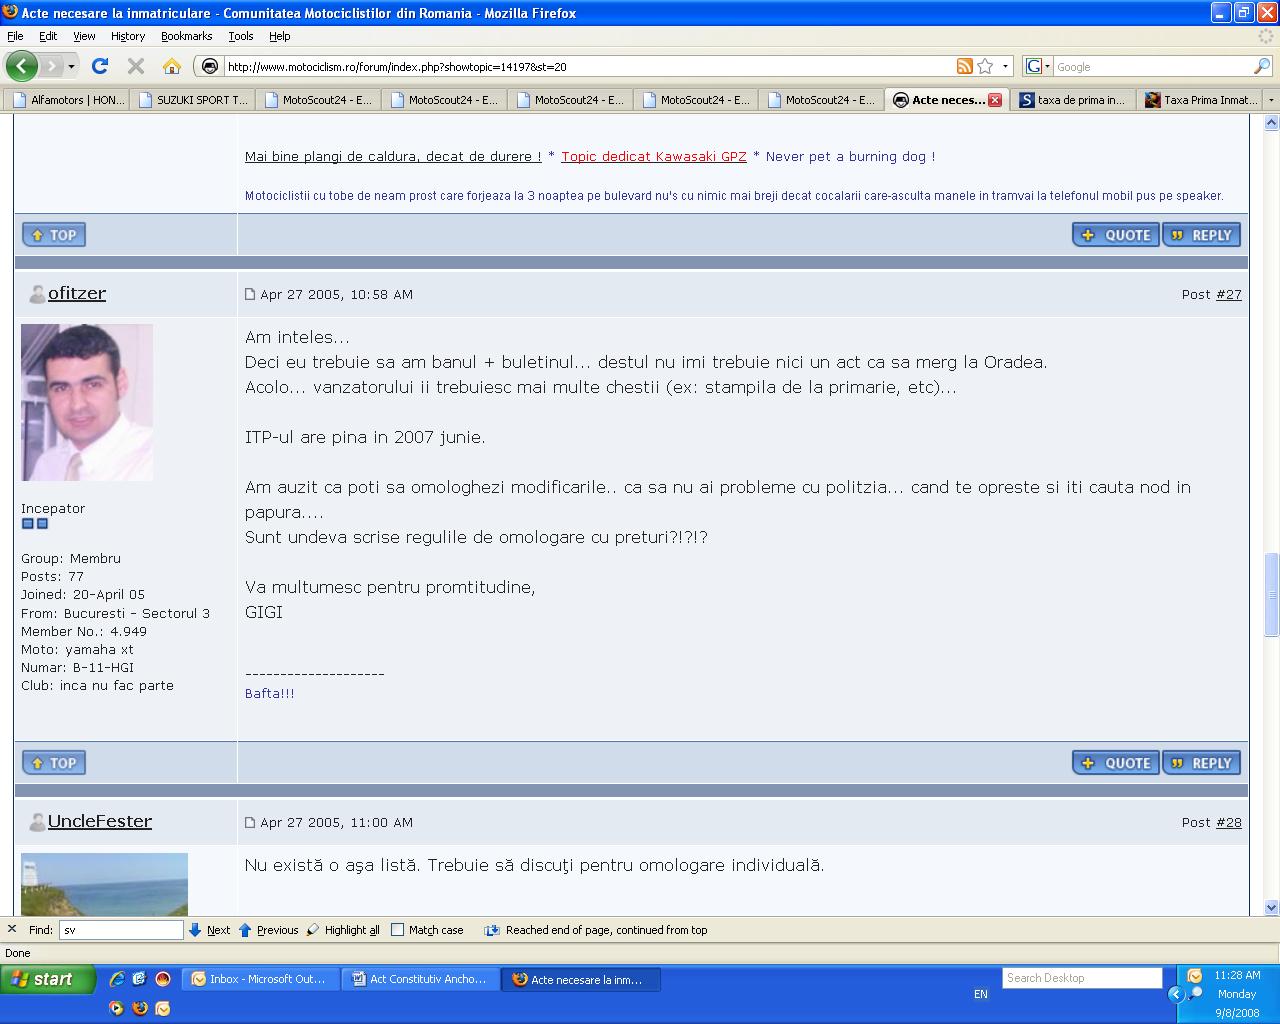1280x1024 pixels.
Task: Click the browser Back arrow button
Action: click(x=21, y=66)
